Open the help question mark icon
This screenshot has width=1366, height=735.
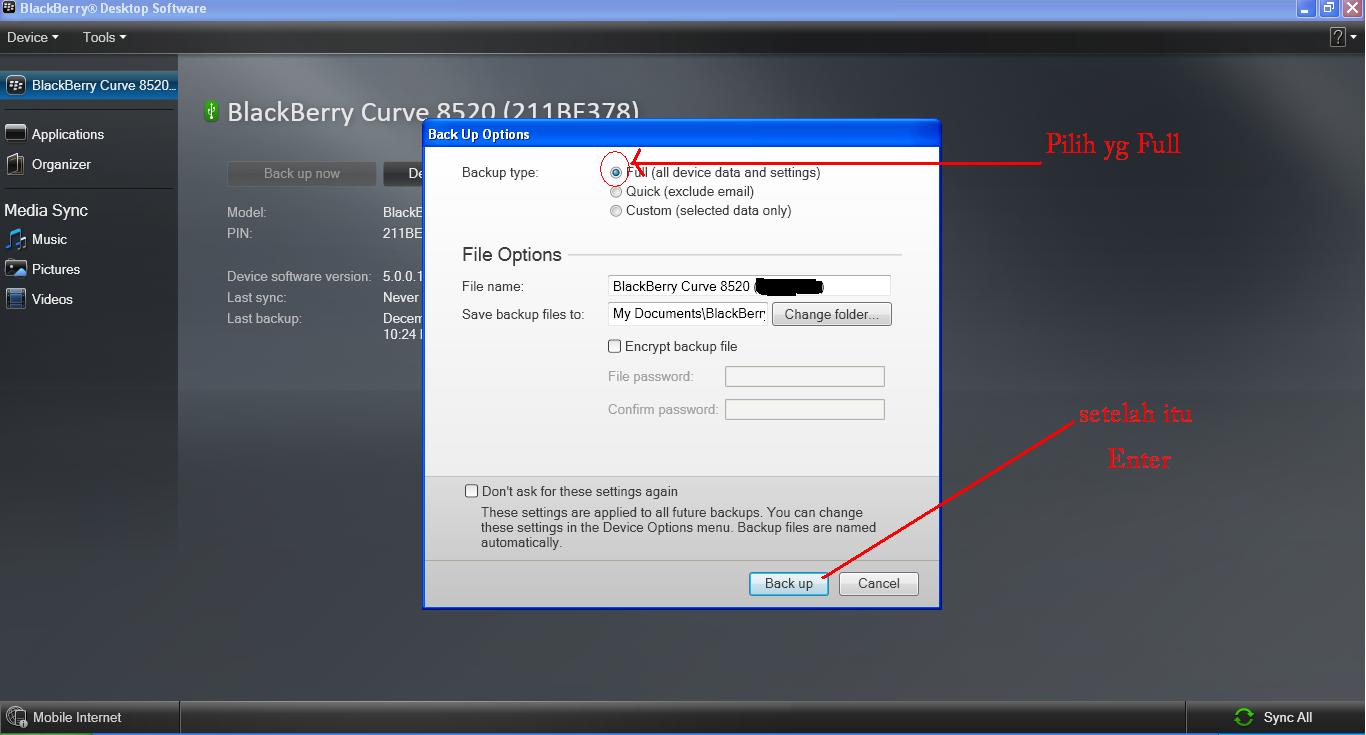point(1338,37)
